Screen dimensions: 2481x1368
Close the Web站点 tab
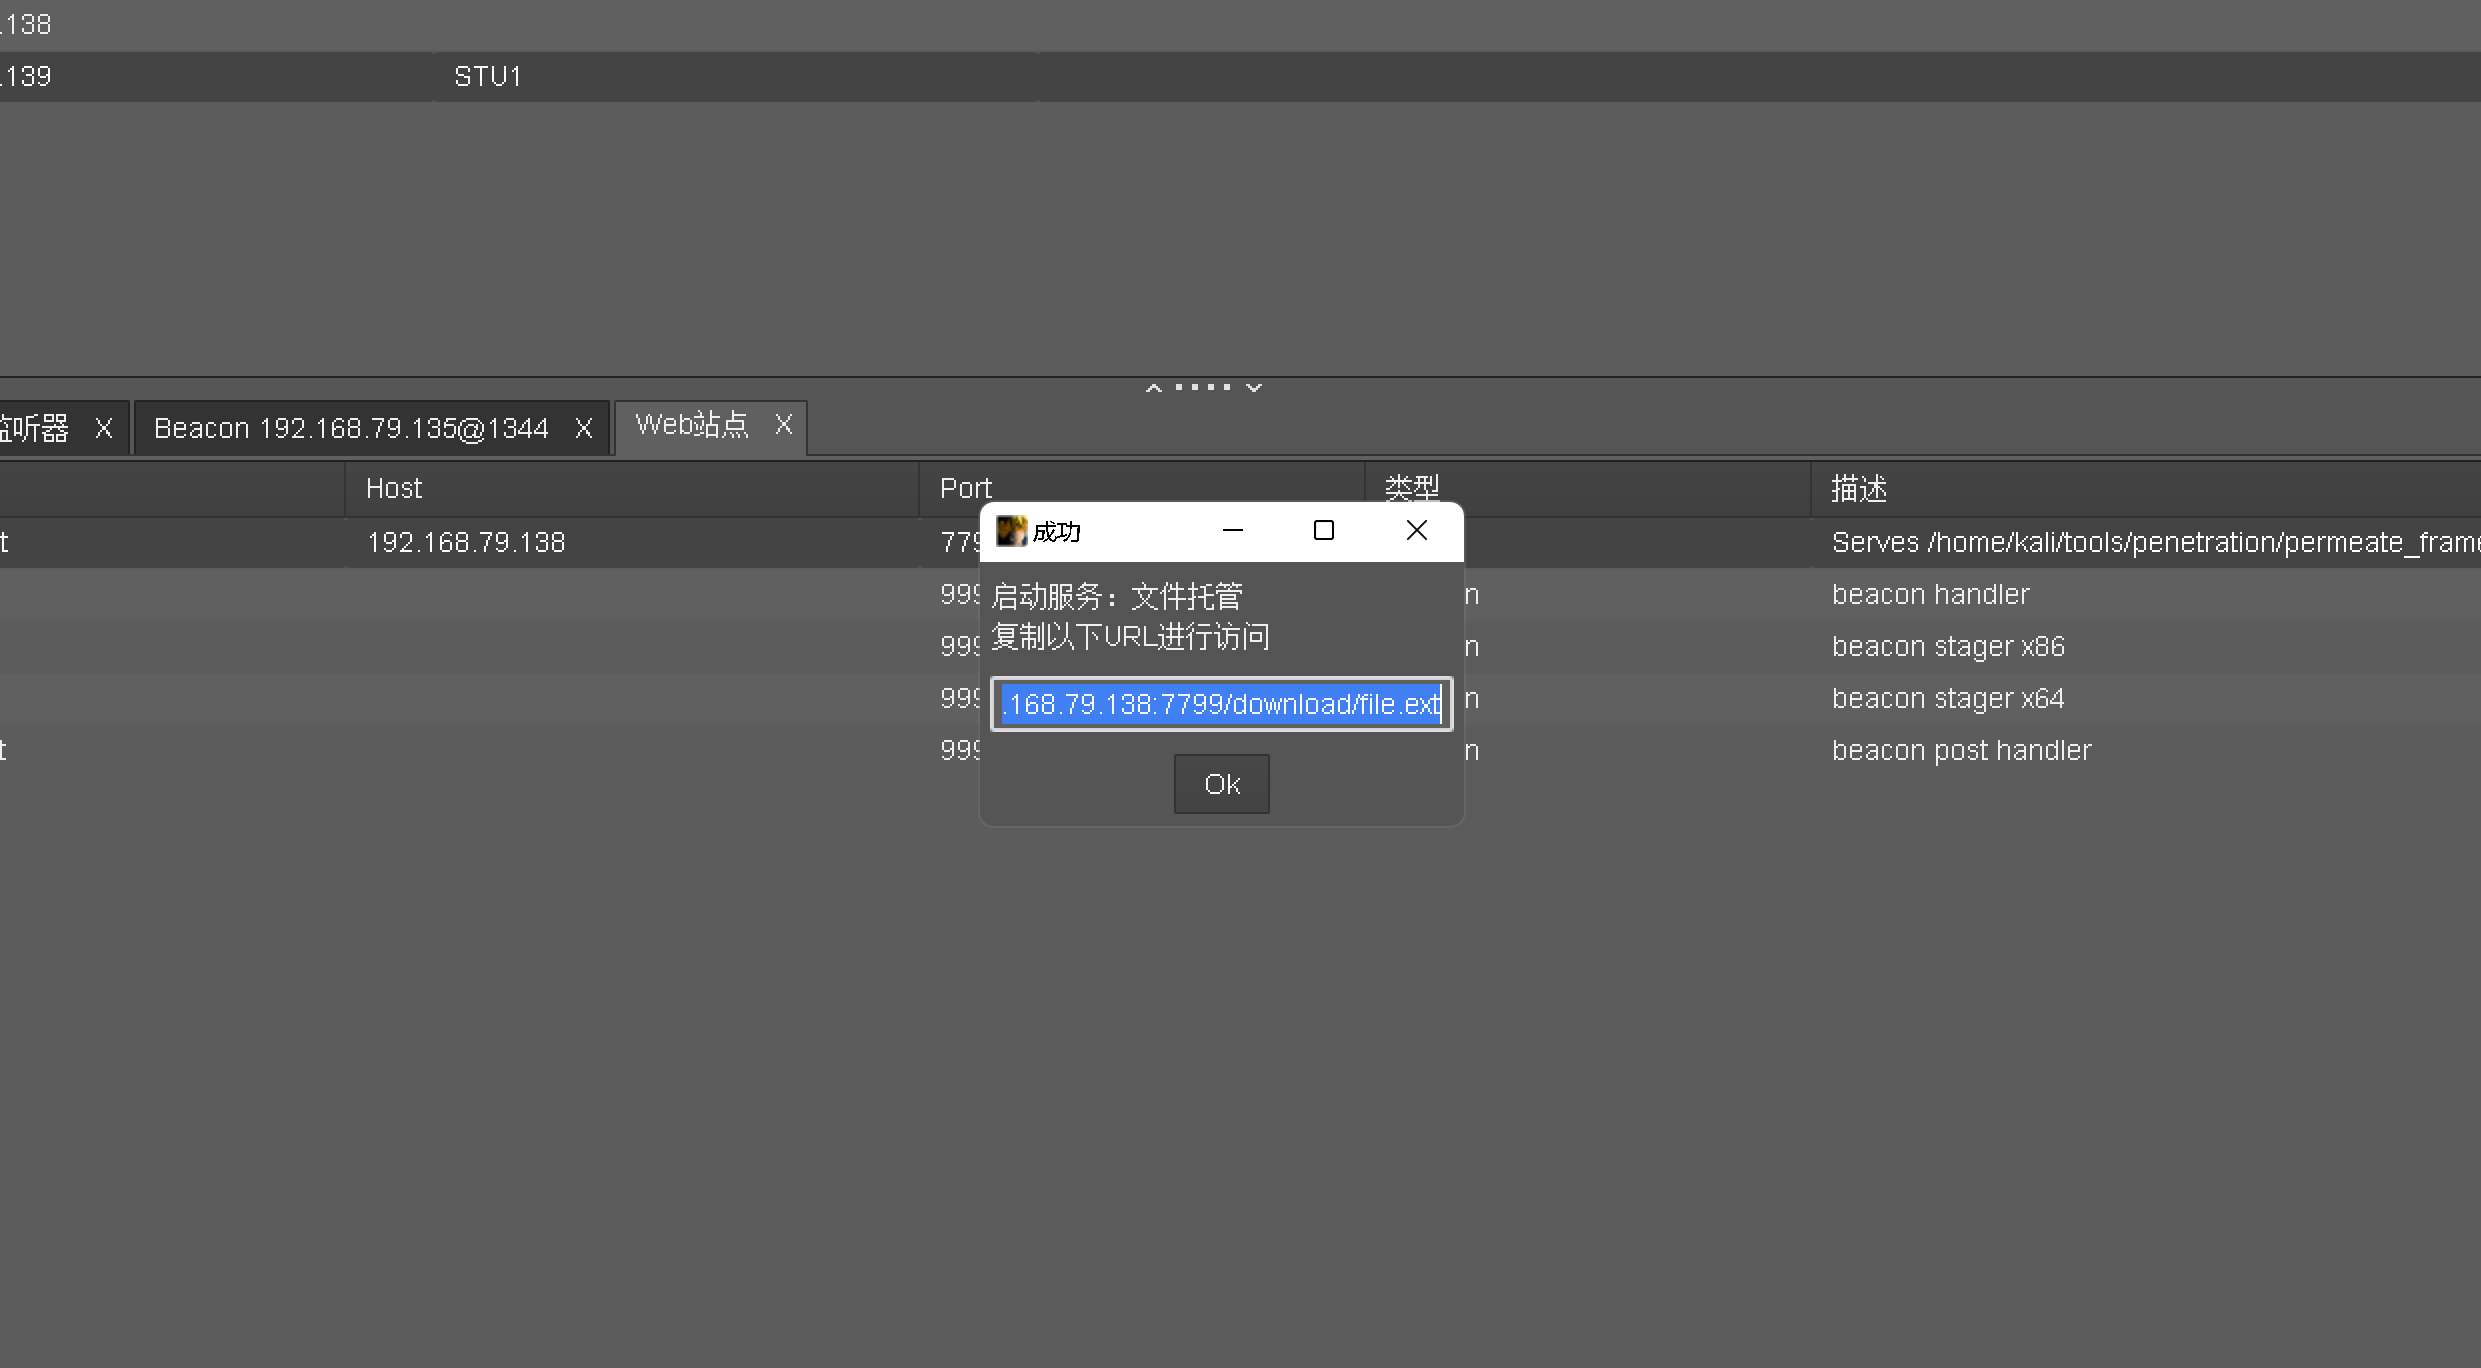click(x=784, y=425)
